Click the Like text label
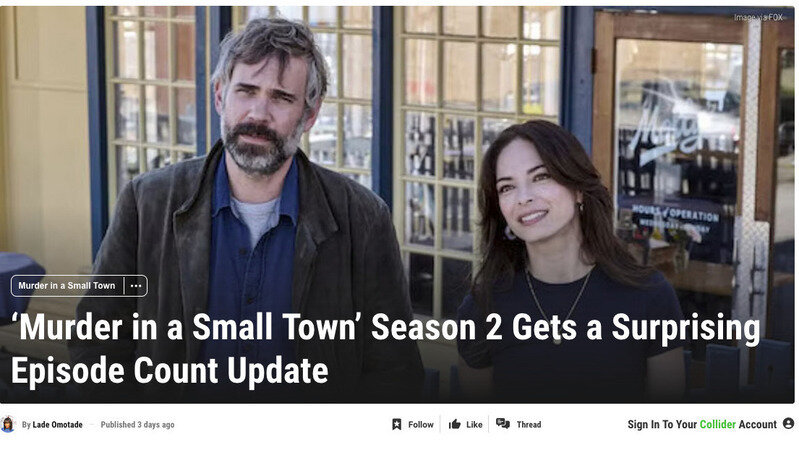This screenshot has width=799, height=450. tap(474, 425)
